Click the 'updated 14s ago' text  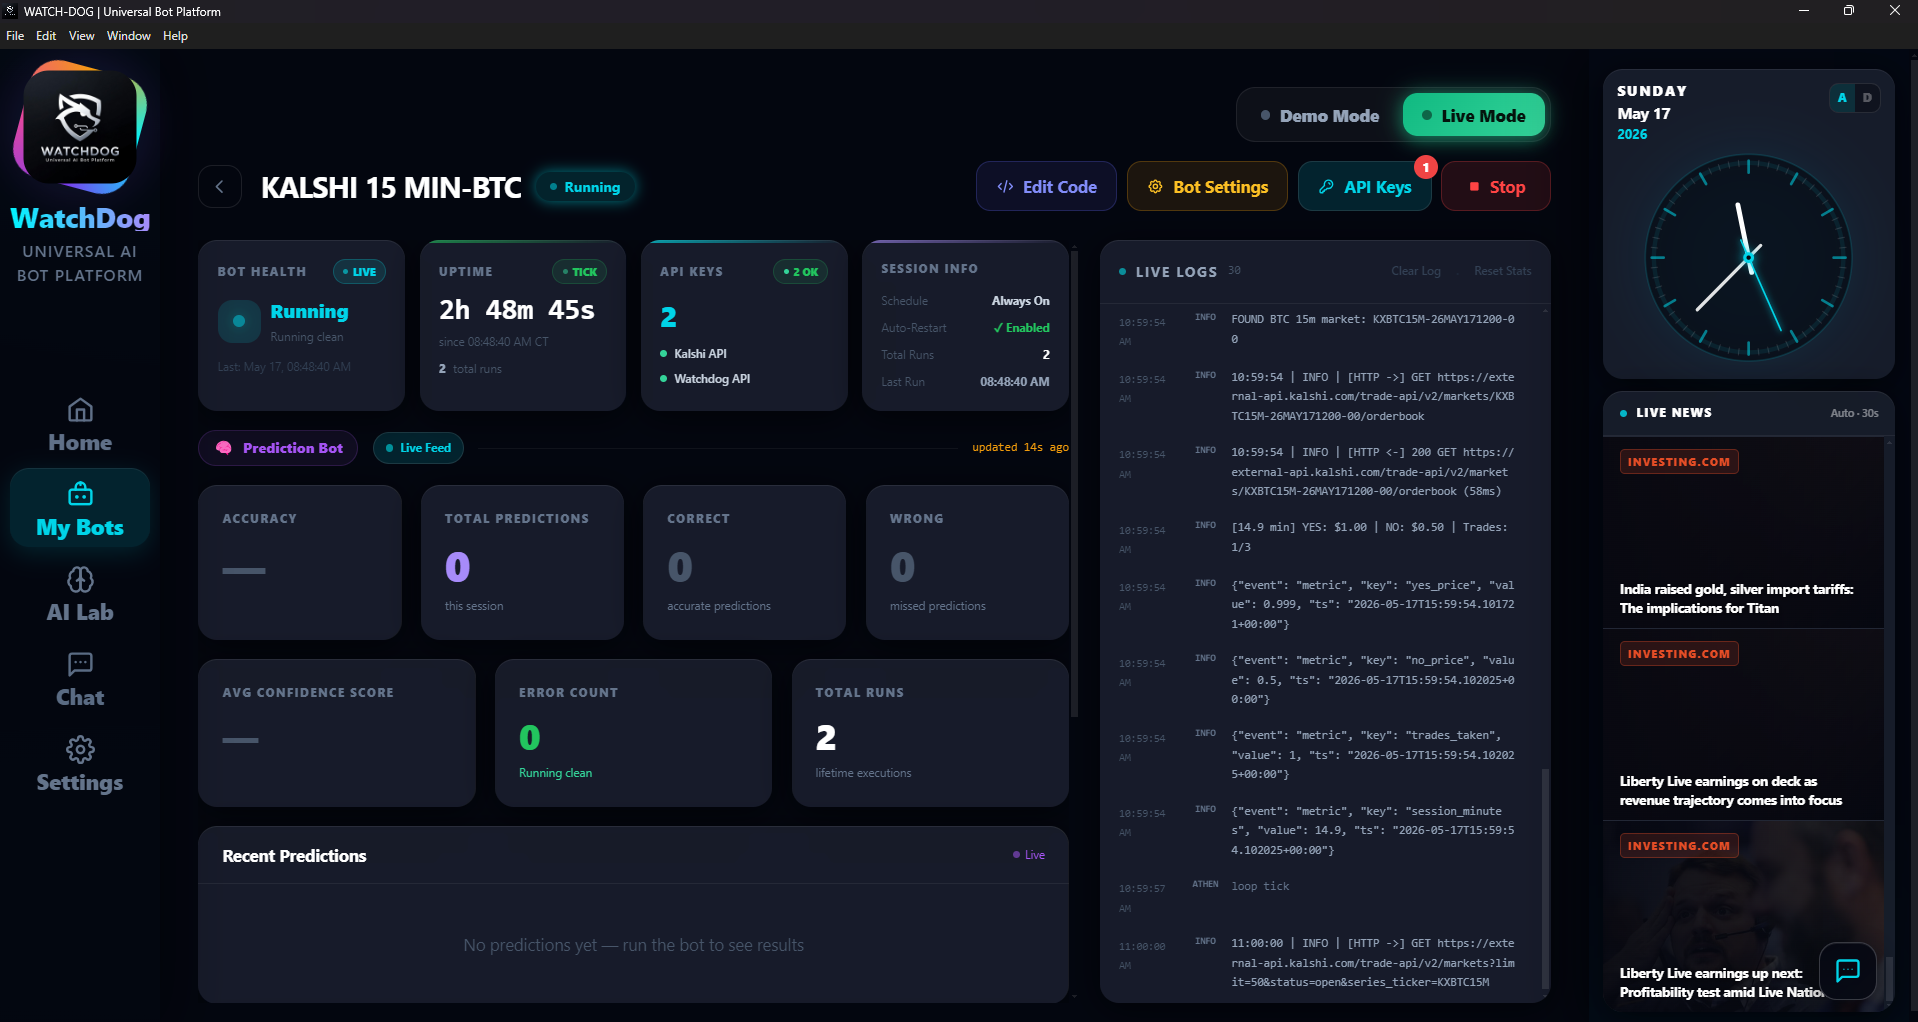(x=1020, y=448)
